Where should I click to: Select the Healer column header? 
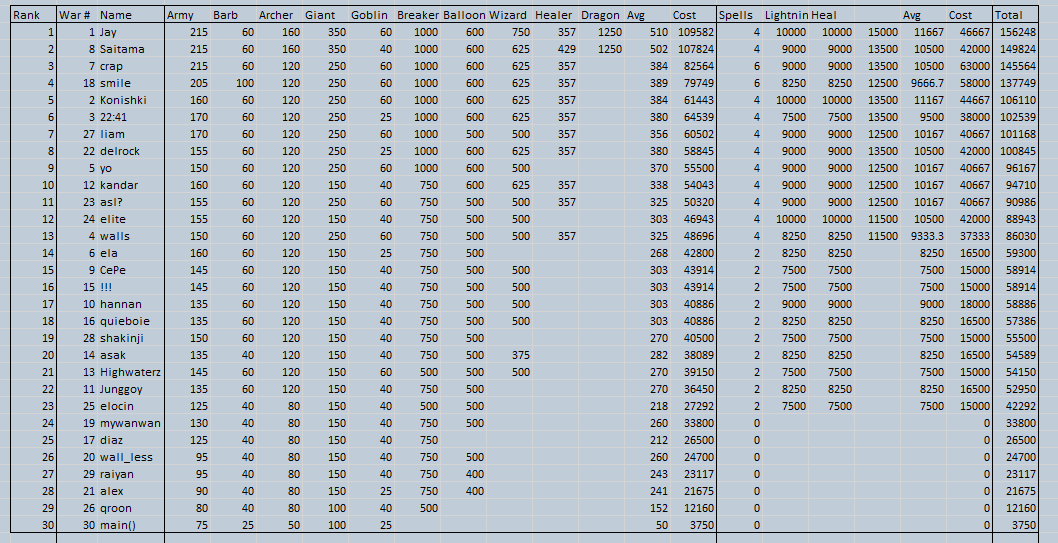tap(555, 15)
